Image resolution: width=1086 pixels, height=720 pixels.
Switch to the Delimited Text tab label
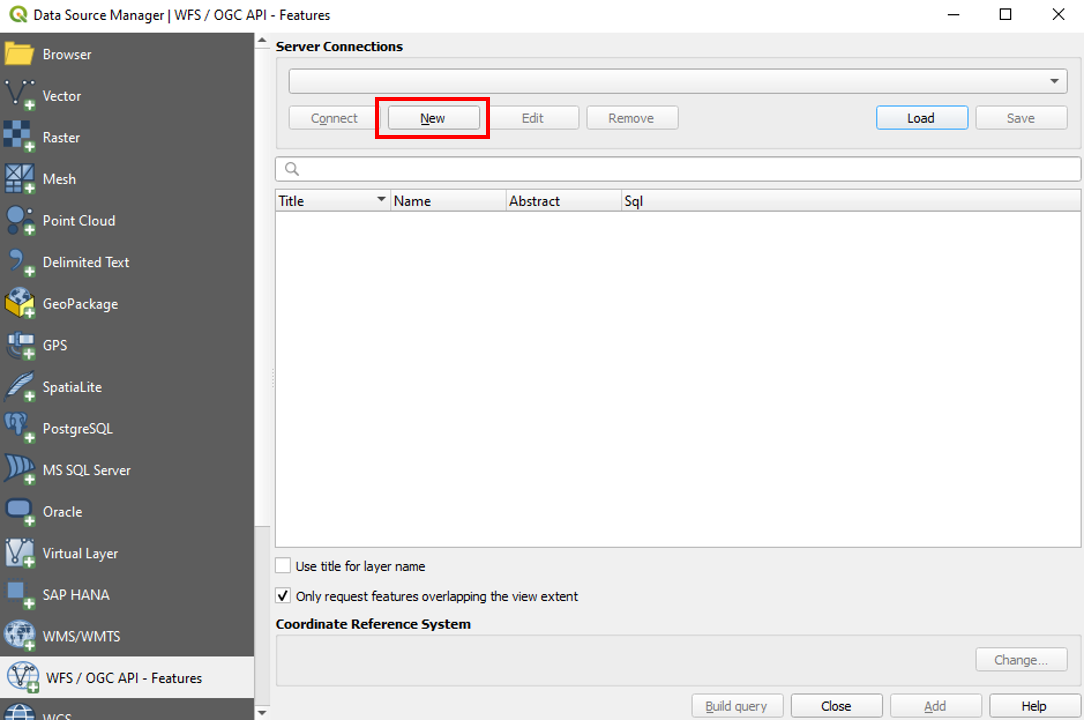point(86,262)
